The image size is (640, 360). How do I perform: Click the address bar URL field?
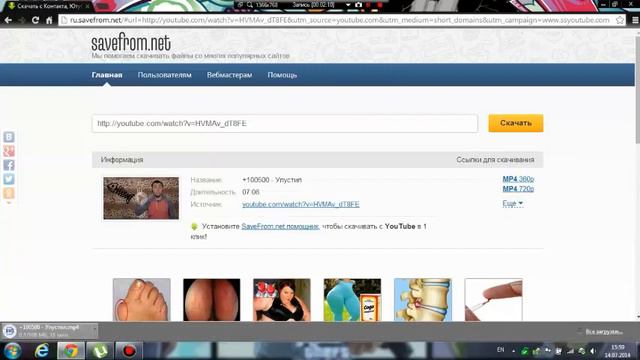[x=339, y=20]
